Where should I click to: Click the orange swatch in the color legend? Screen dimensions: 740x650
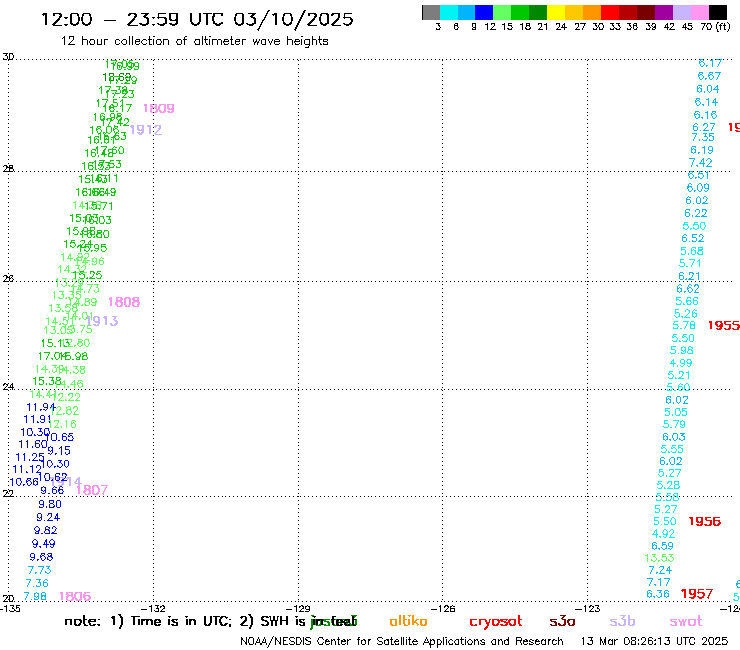click(x=592, y=12)
